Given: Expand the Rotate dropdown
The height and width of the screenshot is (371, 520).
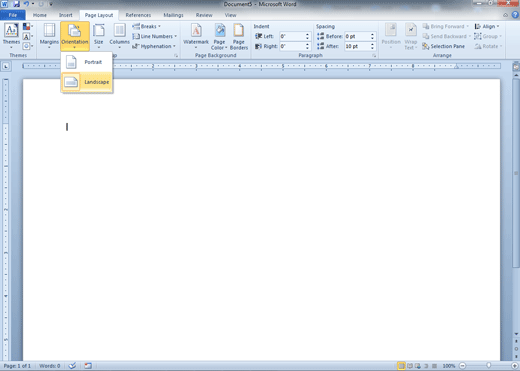Looking at the screenshot, I should point(488,46).
